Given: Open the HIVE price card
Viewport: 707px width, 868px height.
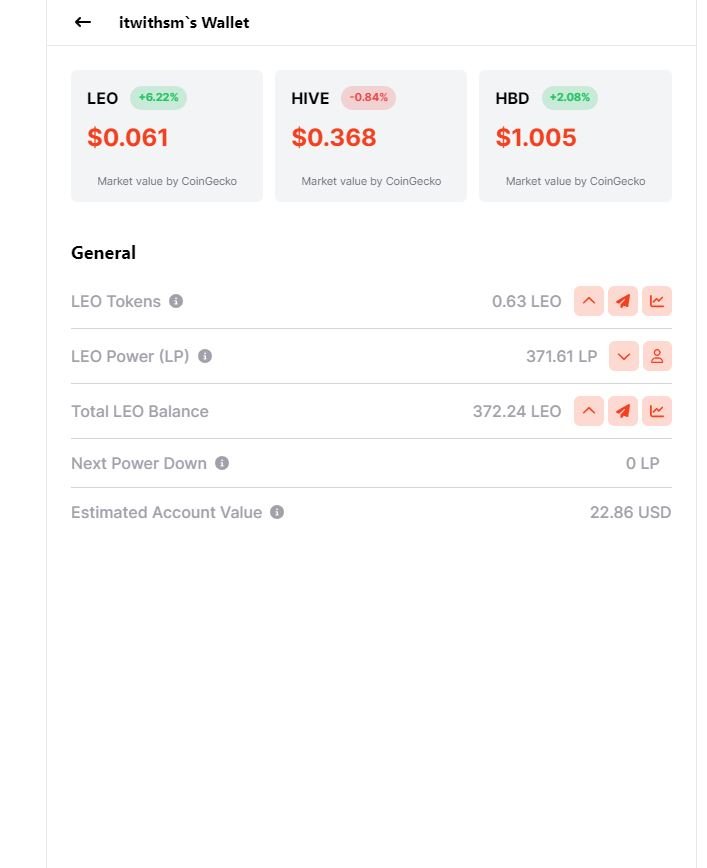Looking at the screenshot, I should point(371,136).
